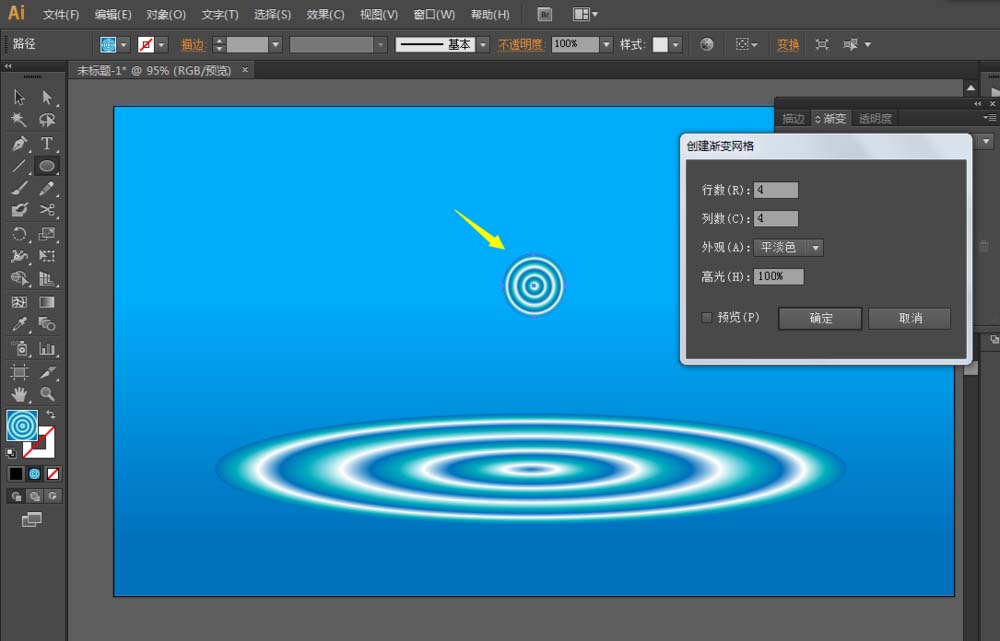Switch to the 描边 panel tab
Image resolution: width=1000 pixels, height=641 pixels.
[x=793, y=119]
